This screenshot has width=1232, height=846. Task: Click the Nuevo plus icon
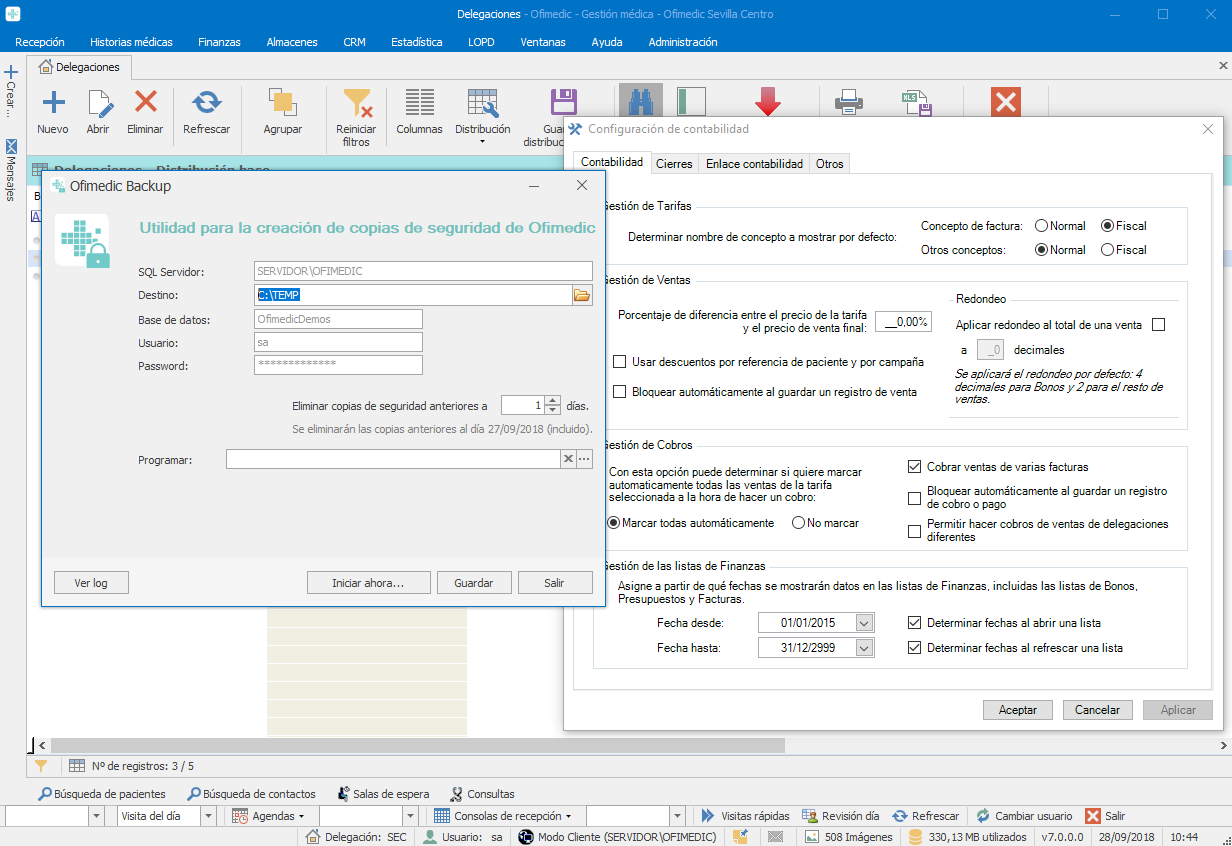point(52,103)
